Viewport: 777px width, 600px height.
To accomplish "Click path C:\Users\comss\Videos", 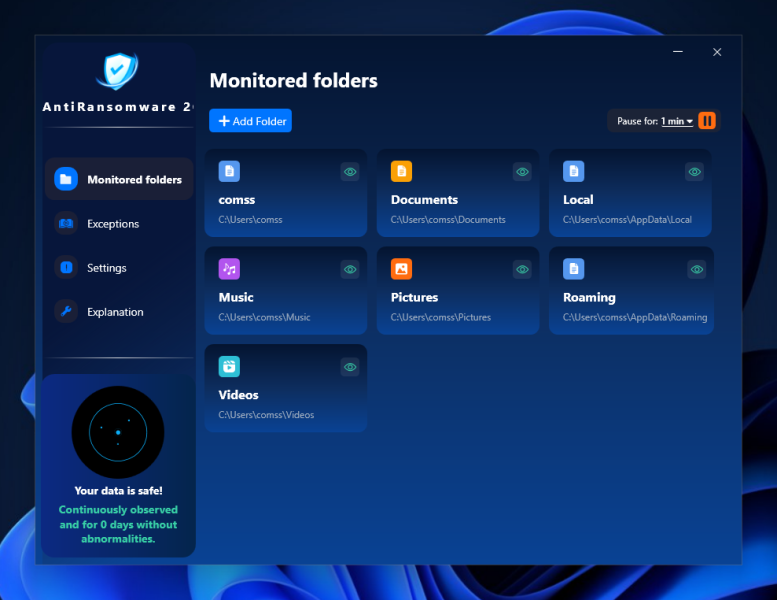I will coord(266,415).
